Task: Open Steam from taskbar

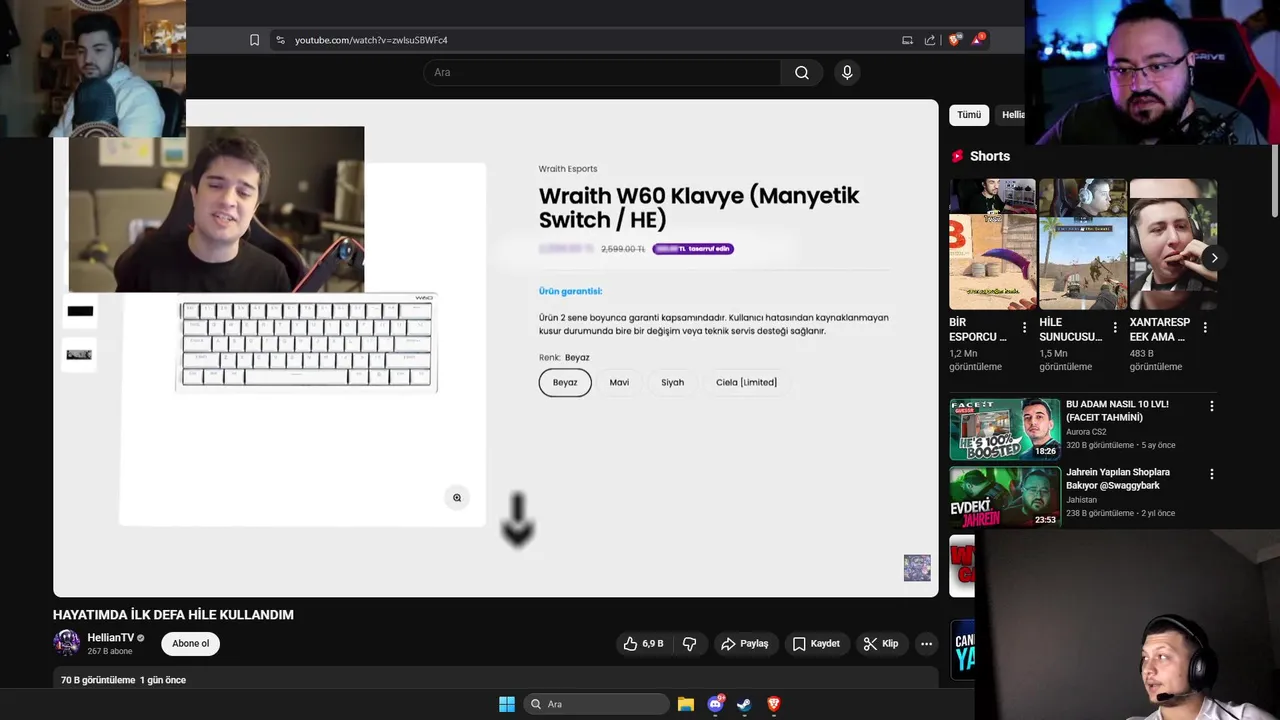Action: tap(744, 704)
